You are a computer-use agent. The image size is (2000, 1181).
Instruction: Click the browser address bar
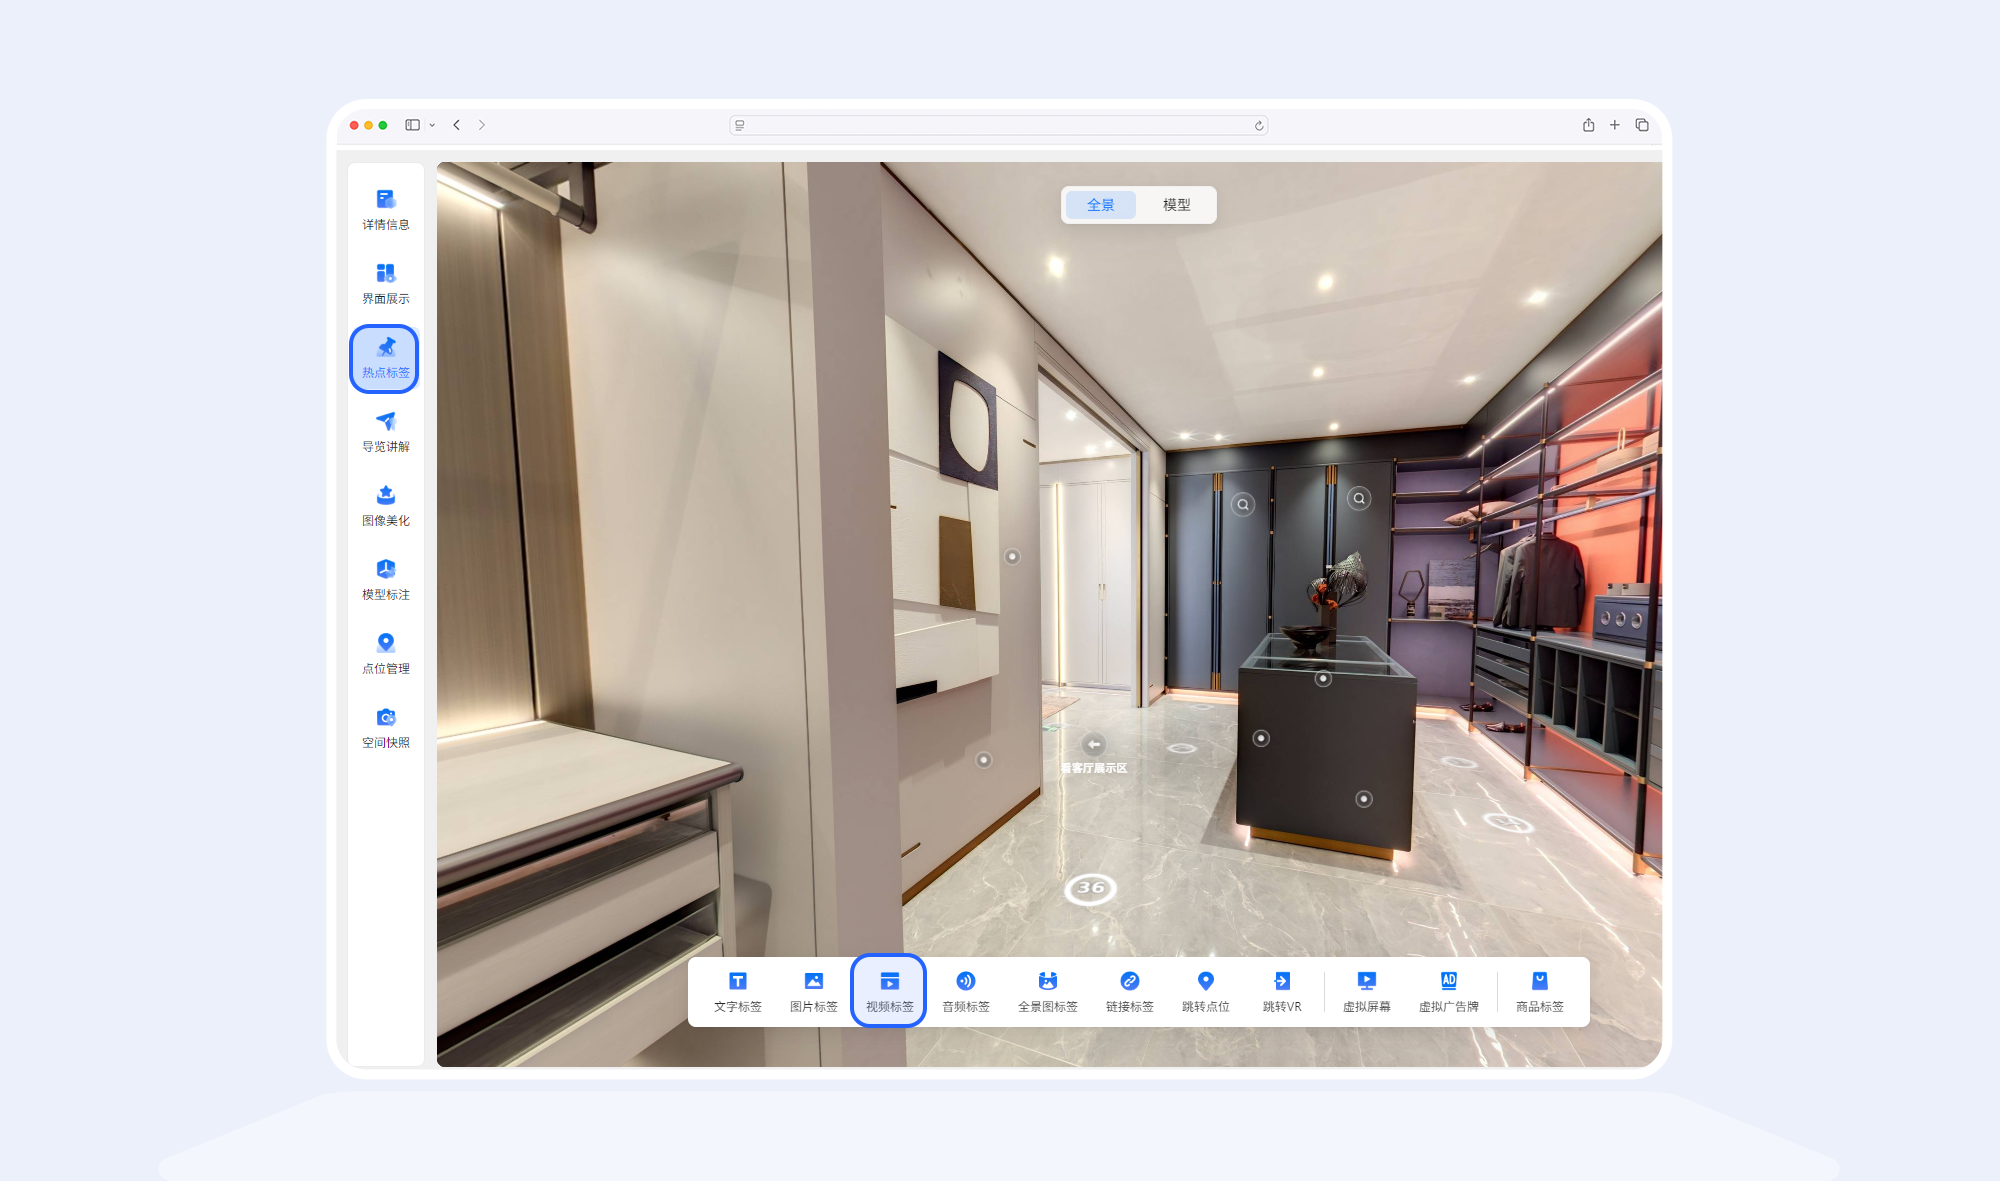click(x=999, y=125)
